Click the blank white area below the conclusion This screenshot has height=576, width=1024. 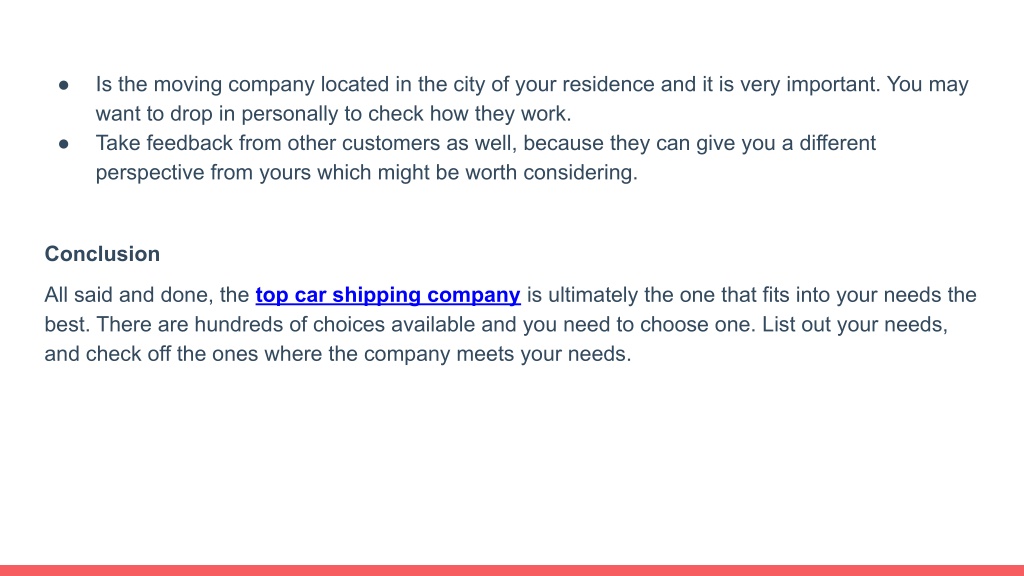[x=512, y=464]
